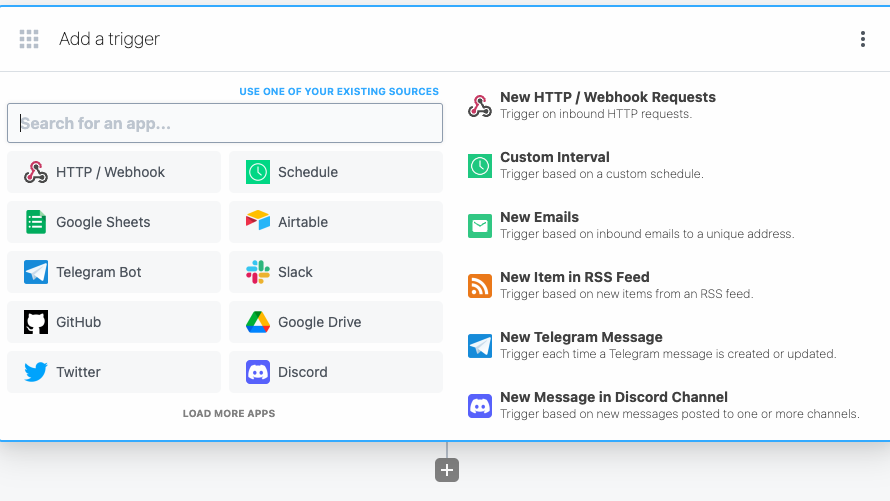Choose the Telegram Bot app icon
890x501 pixels.
point(36,272)
